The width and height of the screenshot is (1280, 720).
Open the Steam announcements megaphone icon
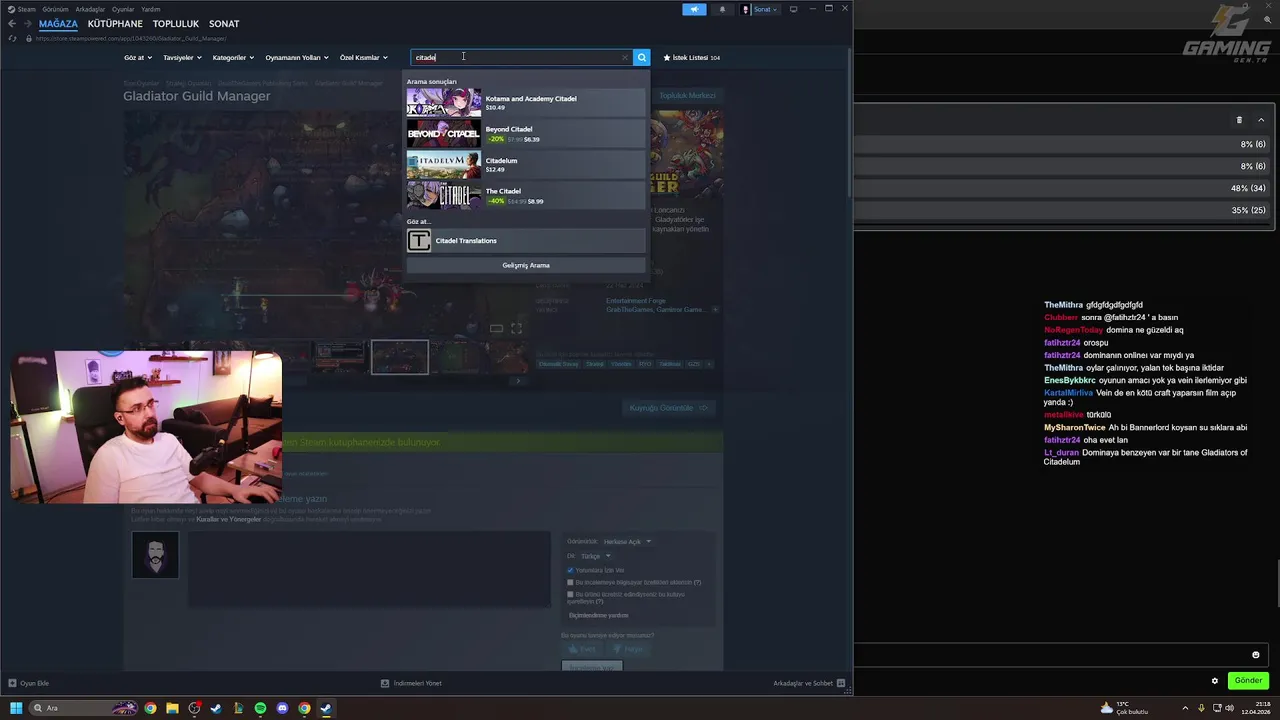694,9
